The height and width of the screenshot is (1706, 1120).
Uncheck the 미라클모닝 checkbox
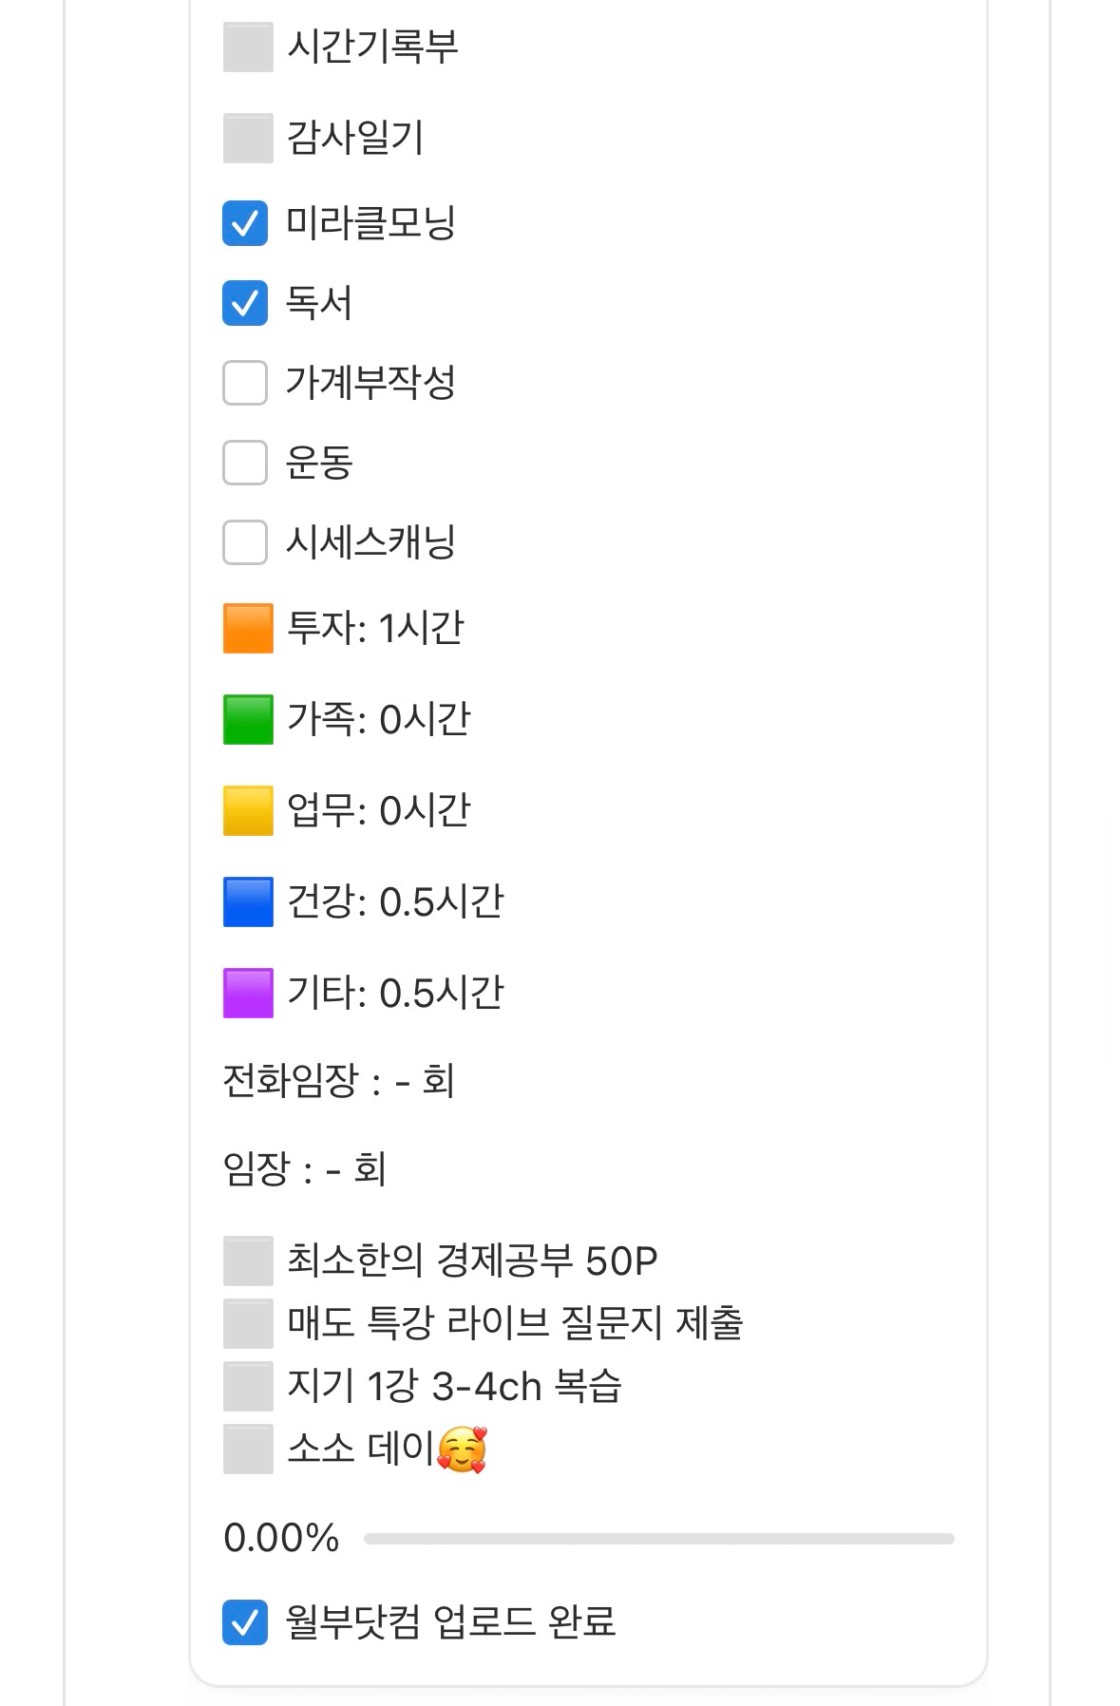click(x=245, y=223)
